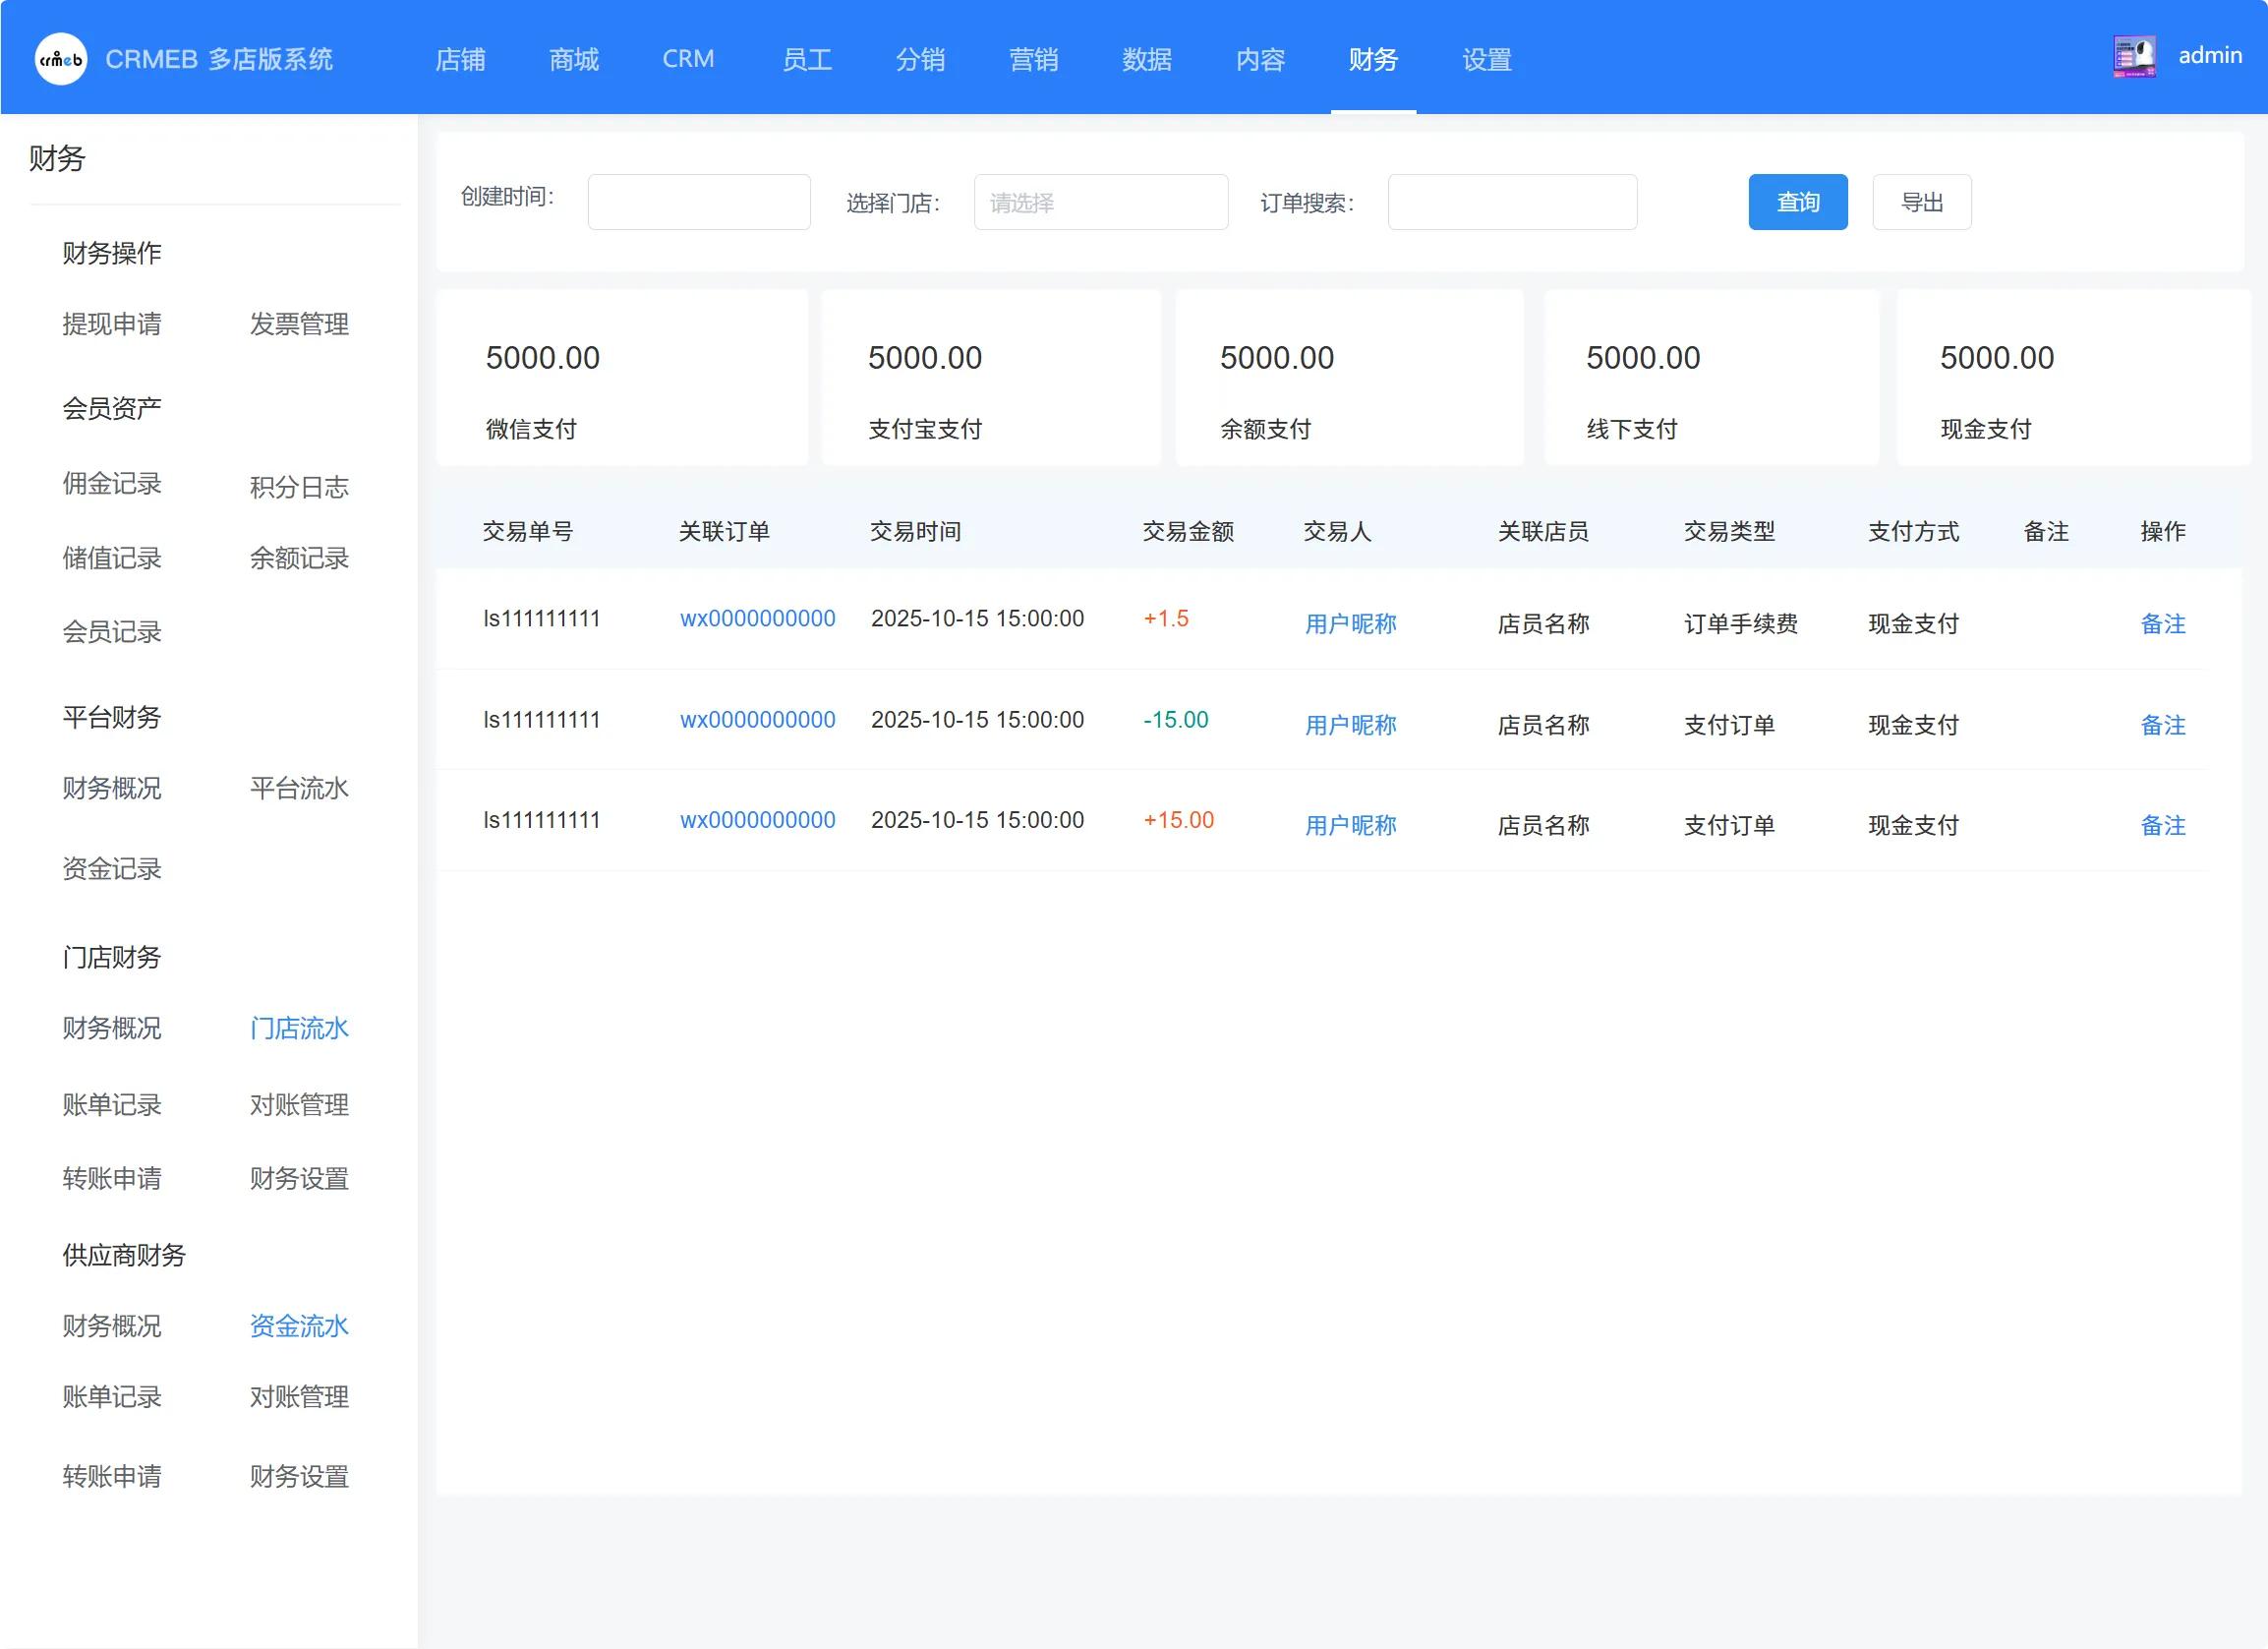Click the CRMEB logo icon

61,59
